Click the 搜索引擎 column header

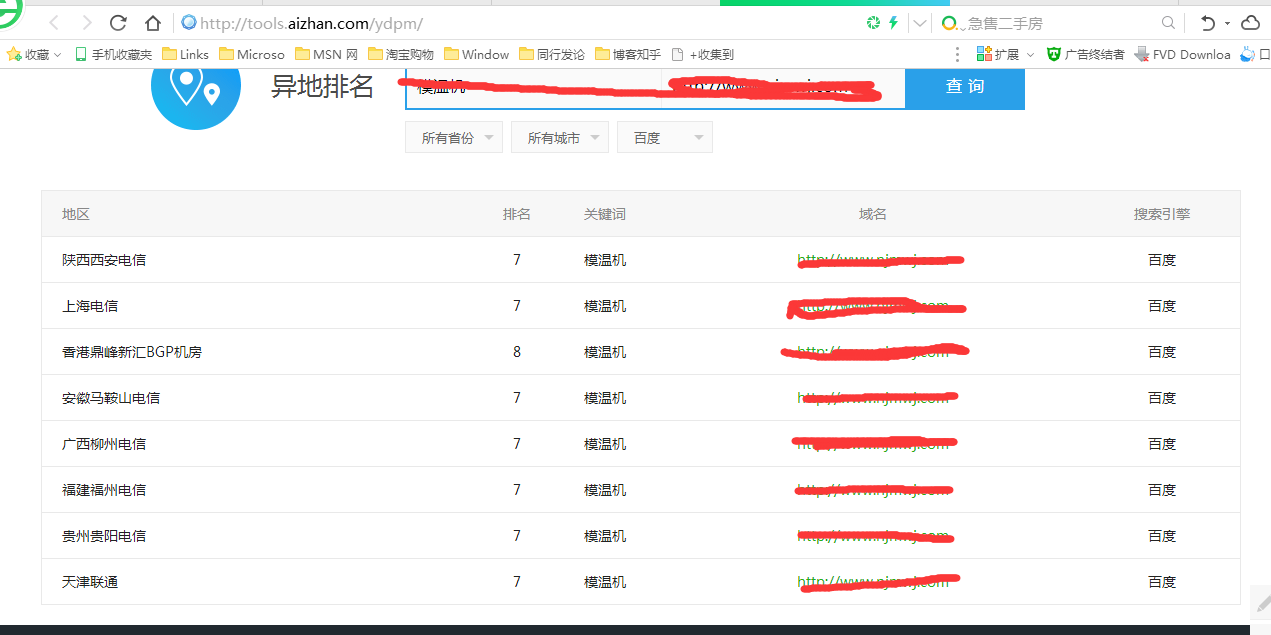click(1162, 214)
